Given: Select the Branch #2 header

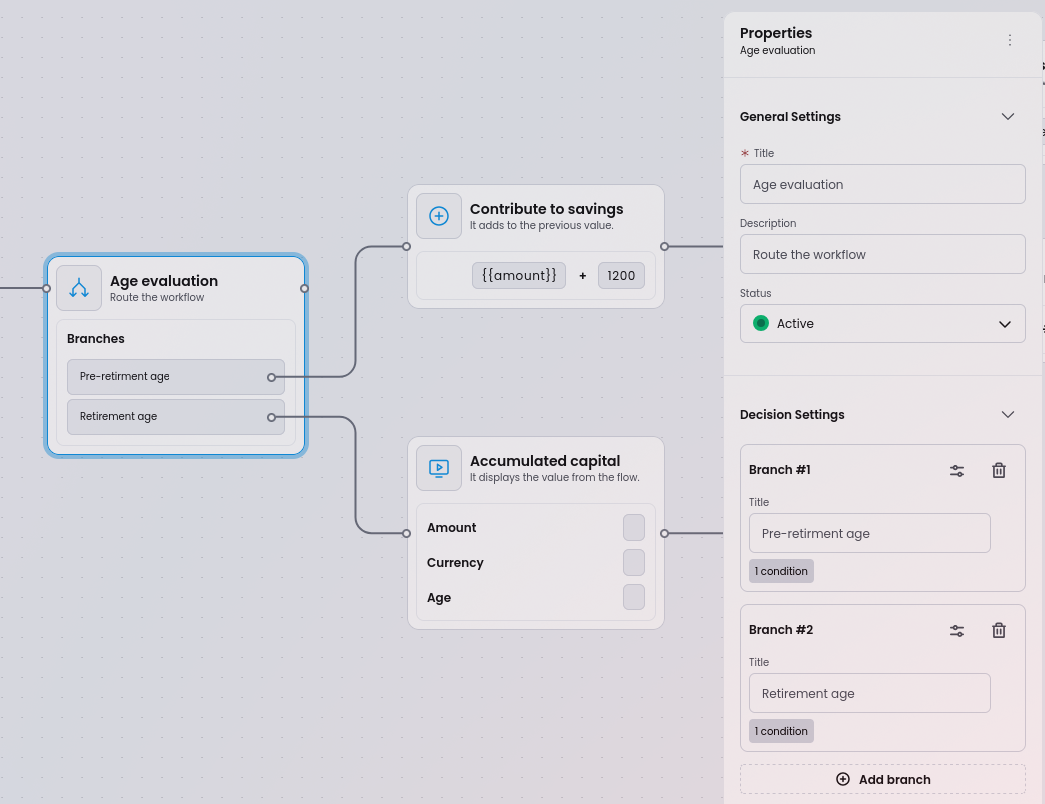Looking at the screenshot, I should (781, 629).
